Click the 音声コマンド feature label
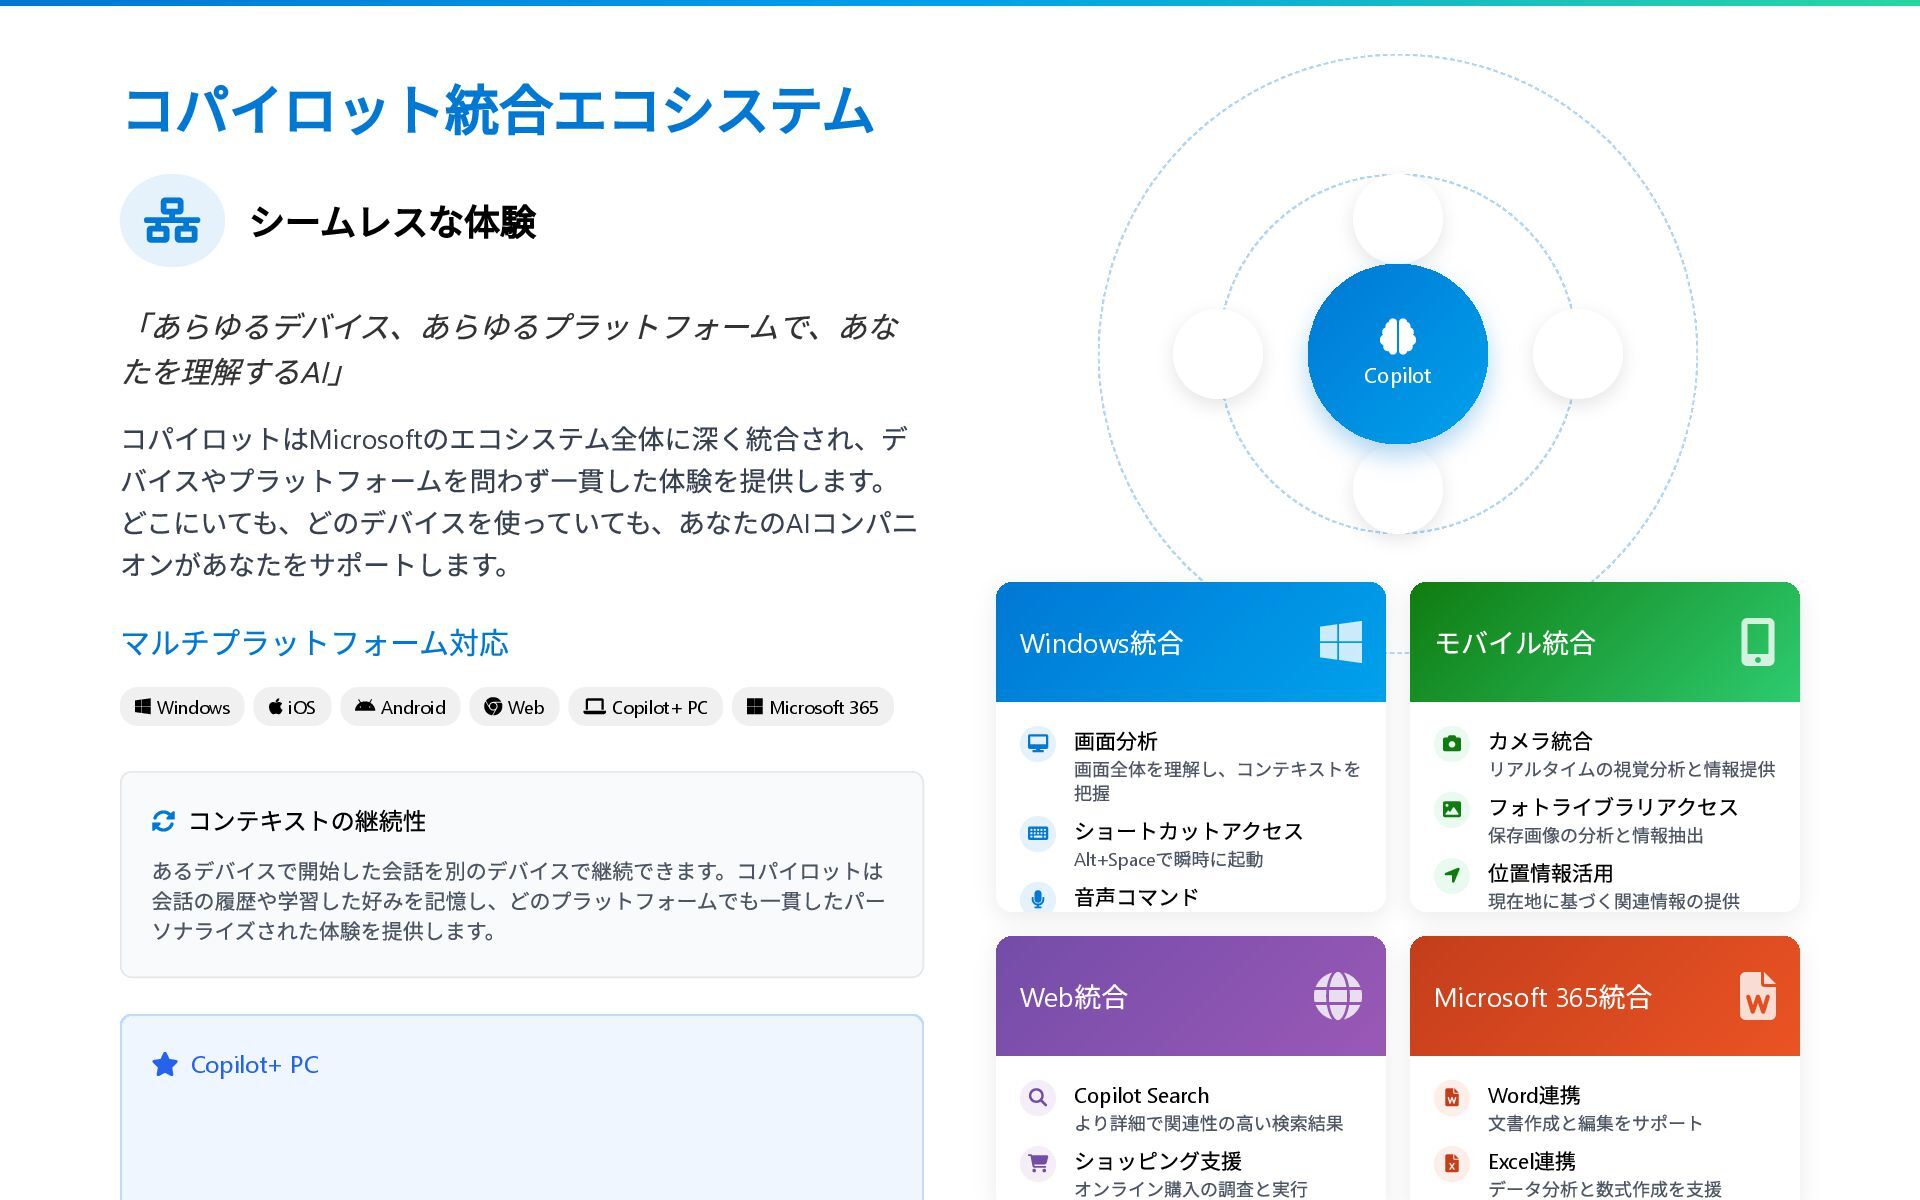This screenshot has width=1920, height=1200. tap(1136, 897)
